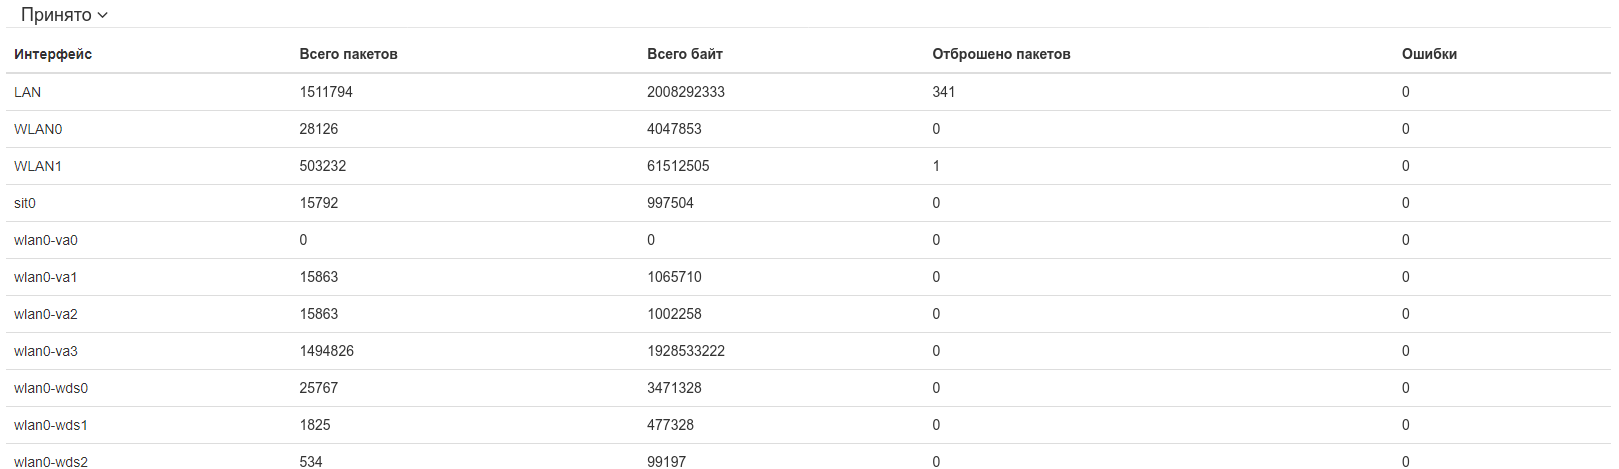The image size is (1619, 469).
Task: Select the WLAN1 interface name
Action: pyautogui.click(x=38, y=166)
